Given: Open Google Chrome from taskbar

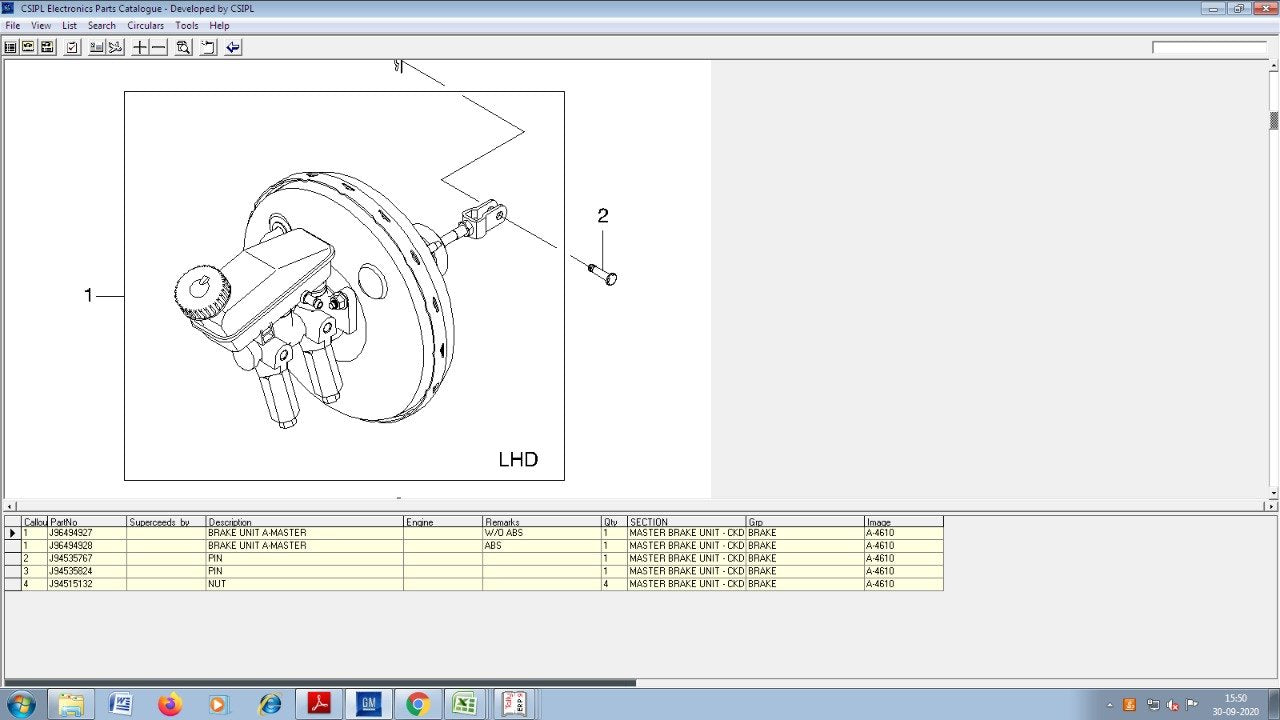Looking at the screenshot, I should pos(417,704).
